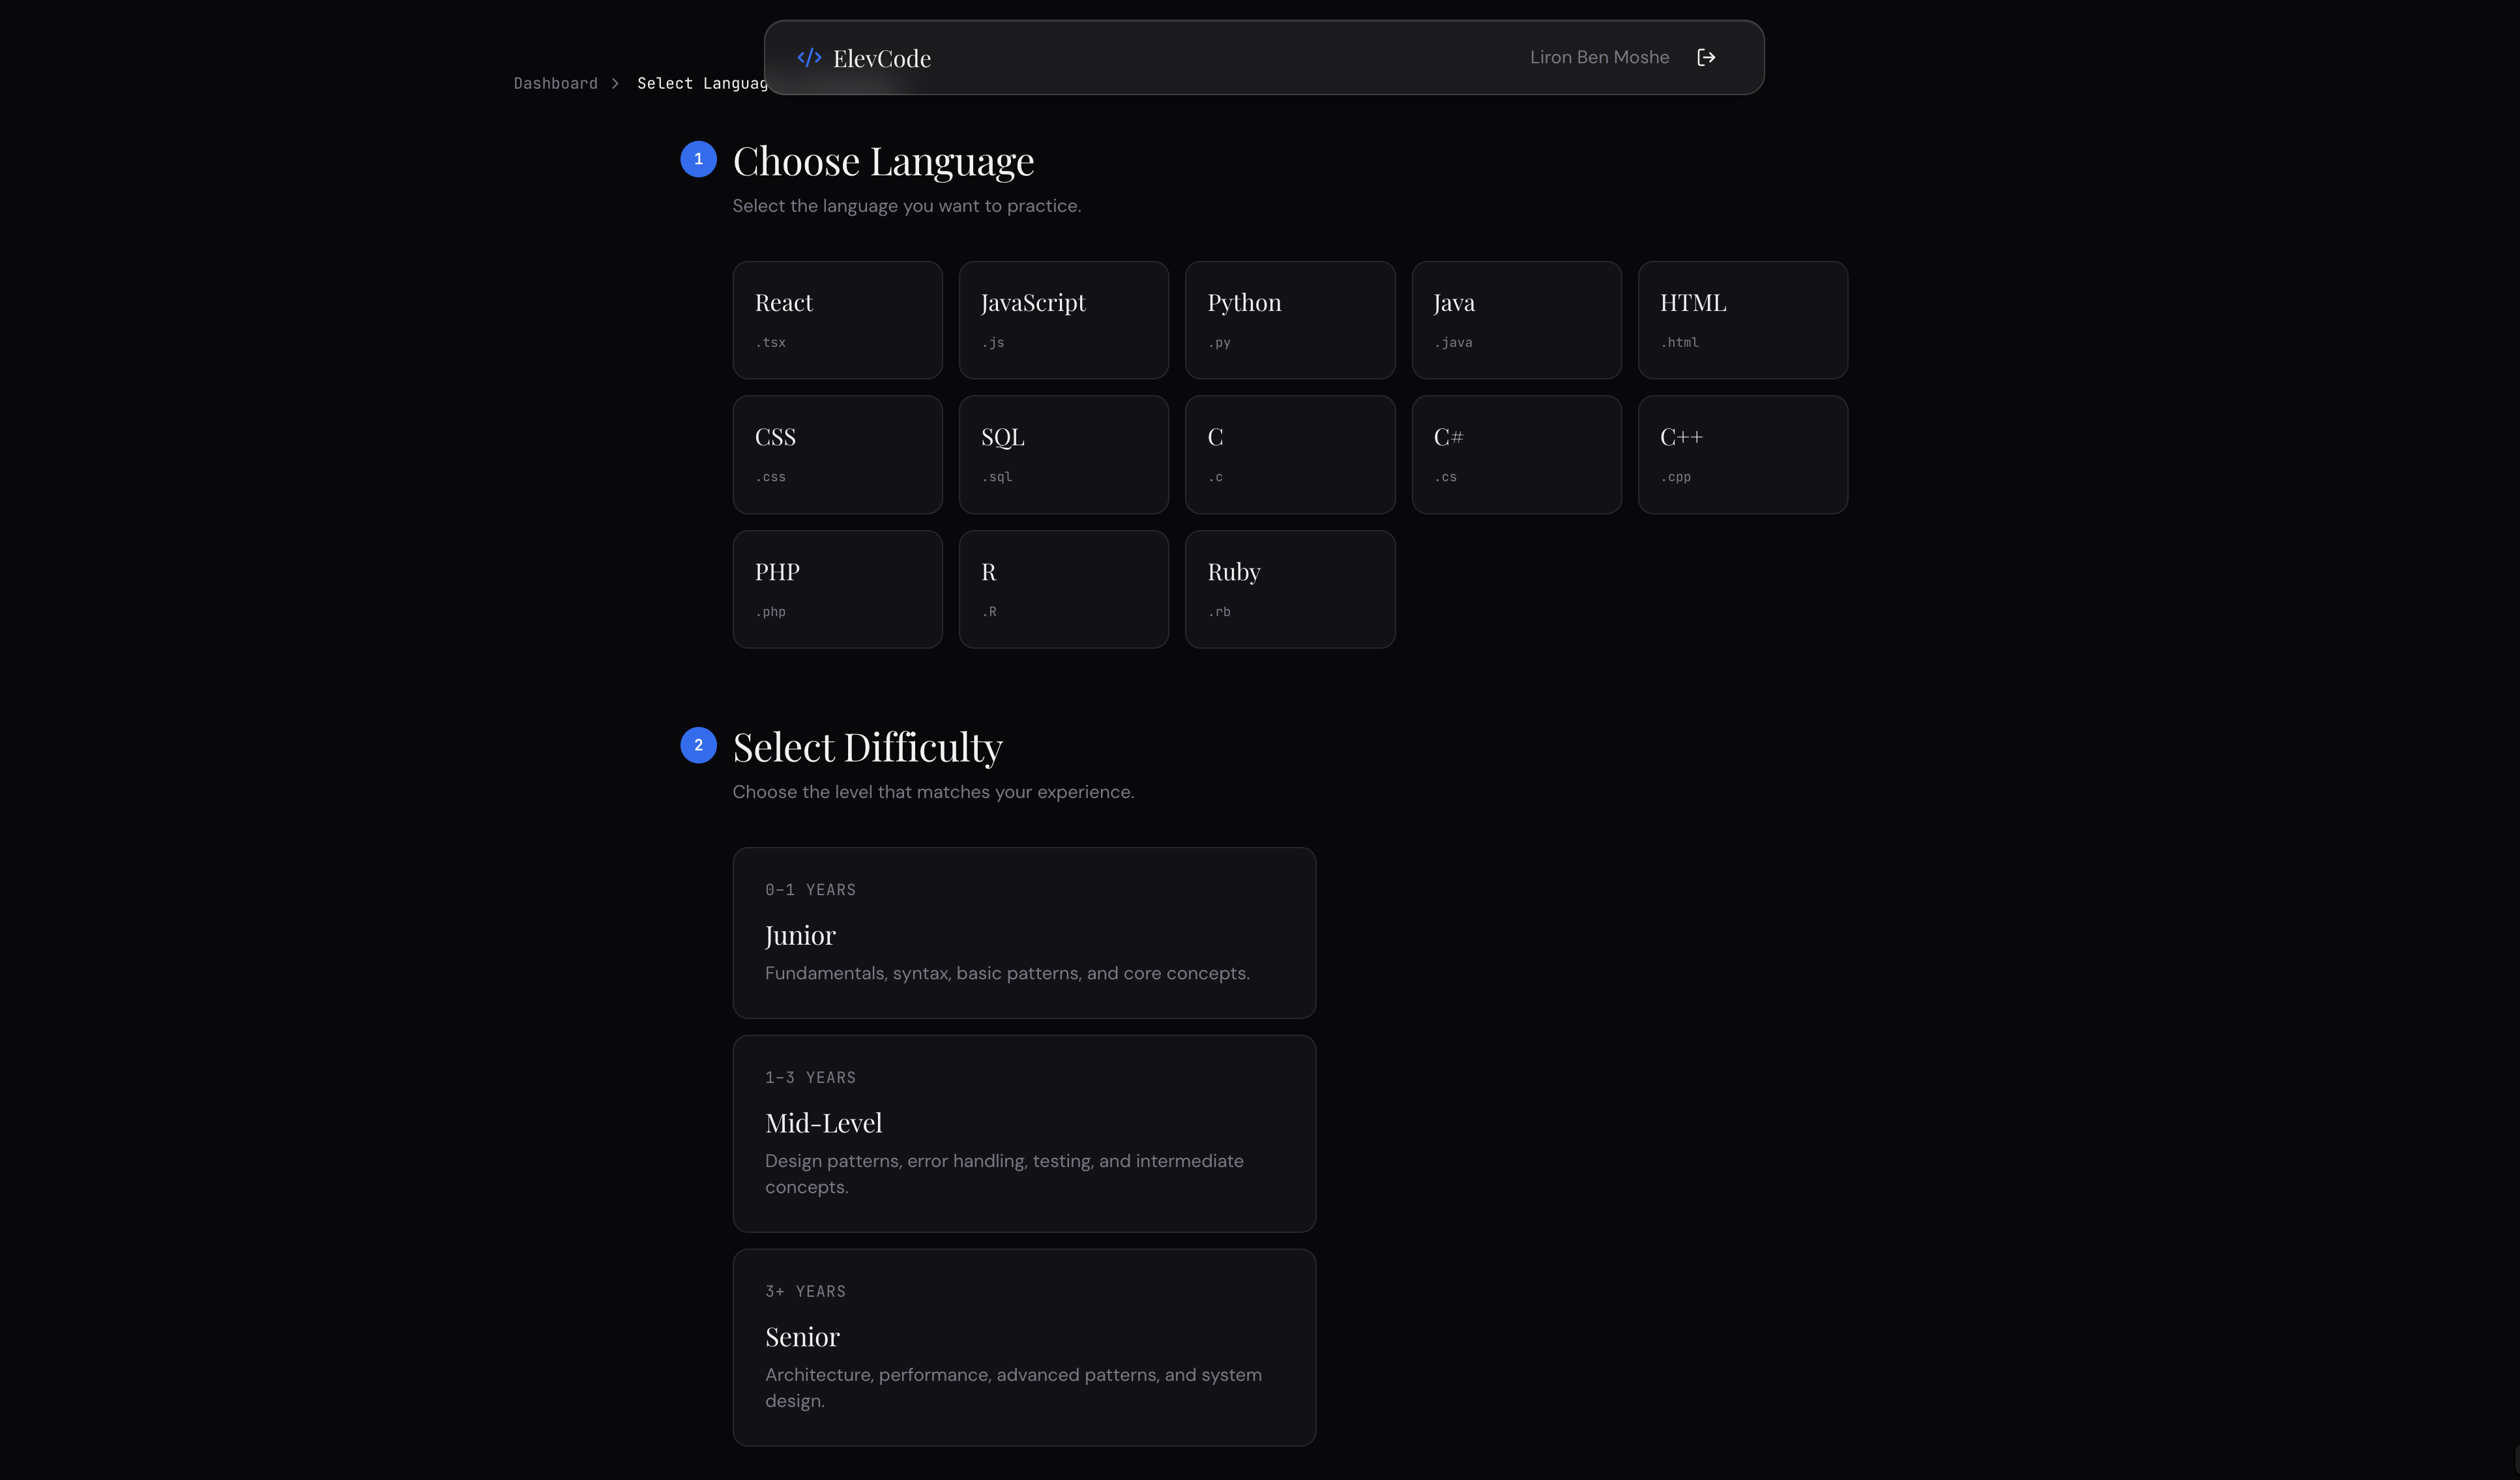Select the C++ language card

[x=1742, y=454]
